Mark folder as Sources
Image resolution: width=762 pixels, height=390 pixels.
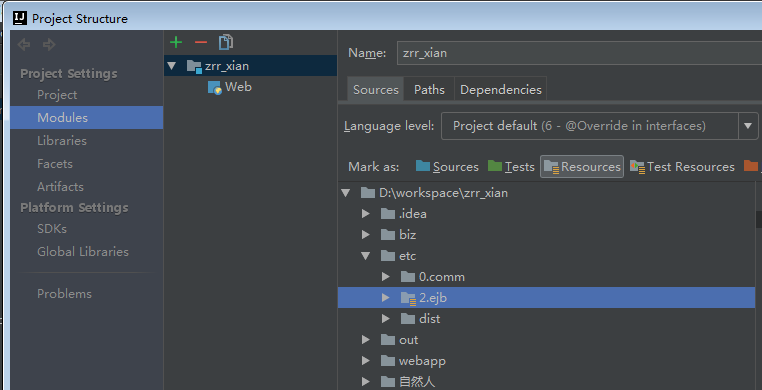pos(448,167)
